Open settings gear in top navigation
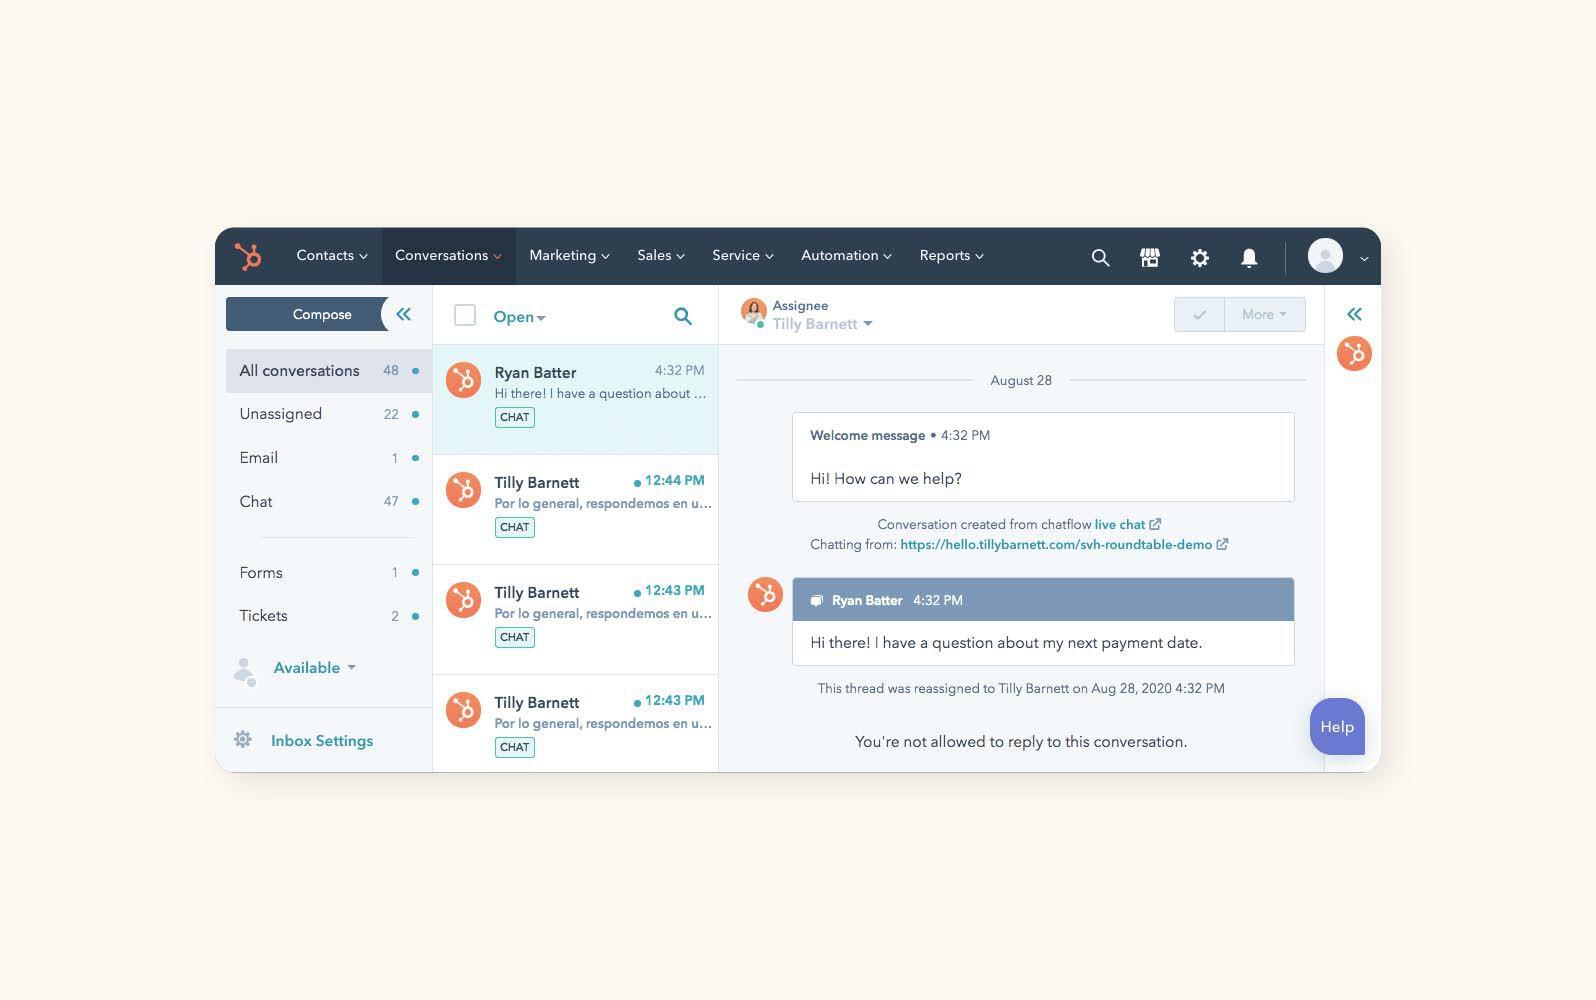 (x=1200, y=258)
